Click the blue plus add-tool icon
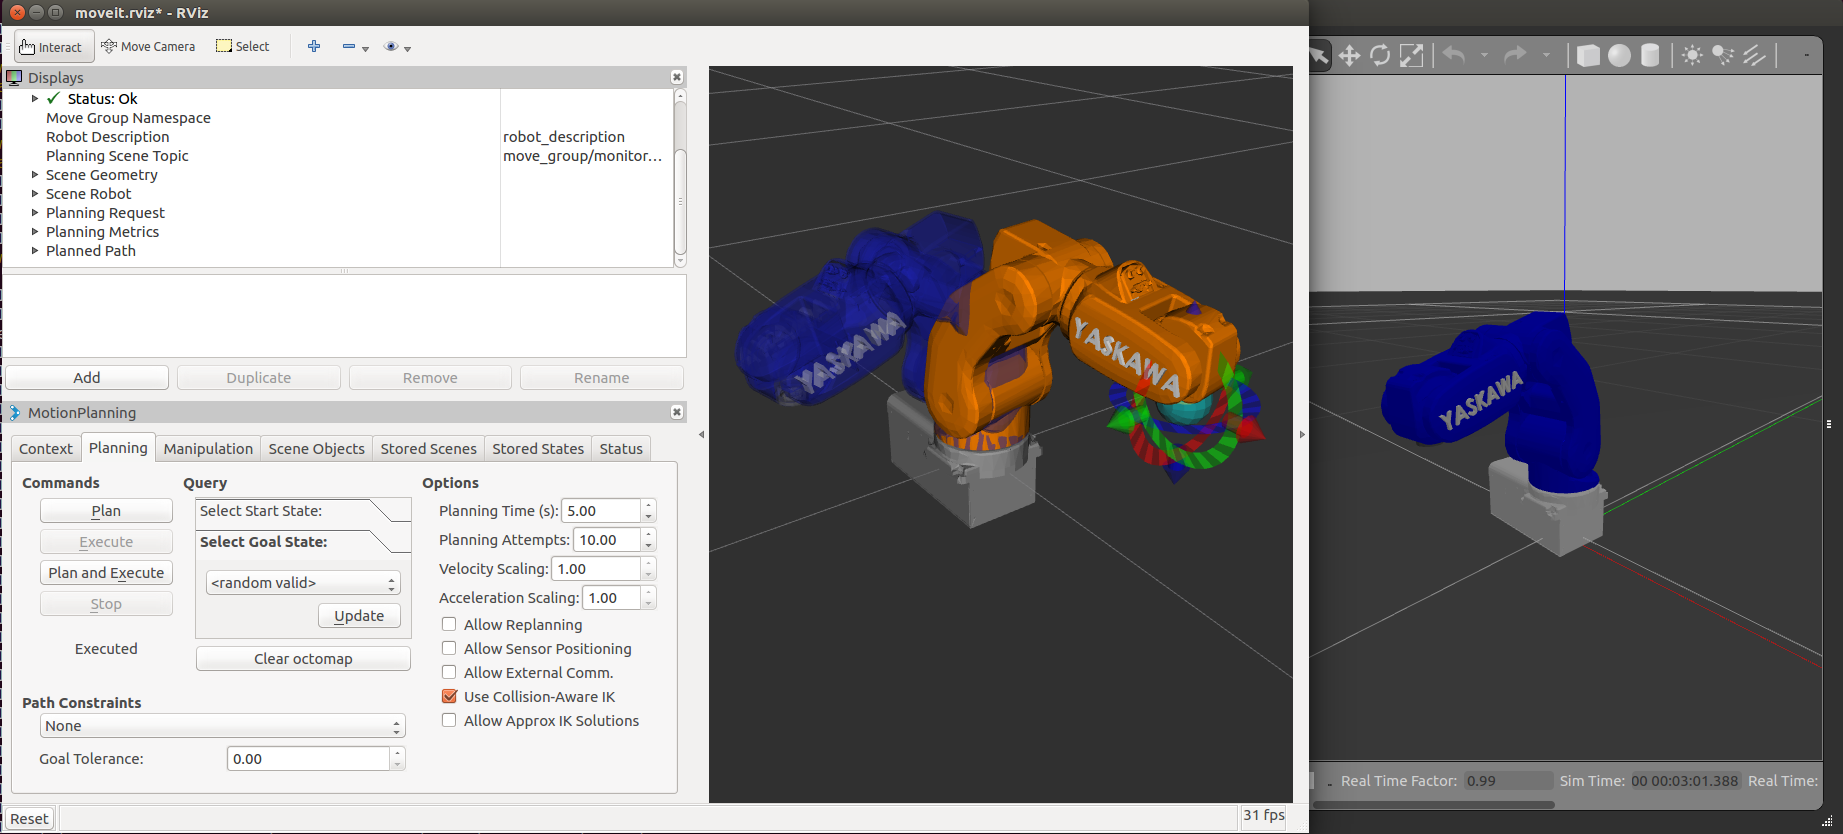Screen dimensions: 1843x834 click(x=314, y=46)
